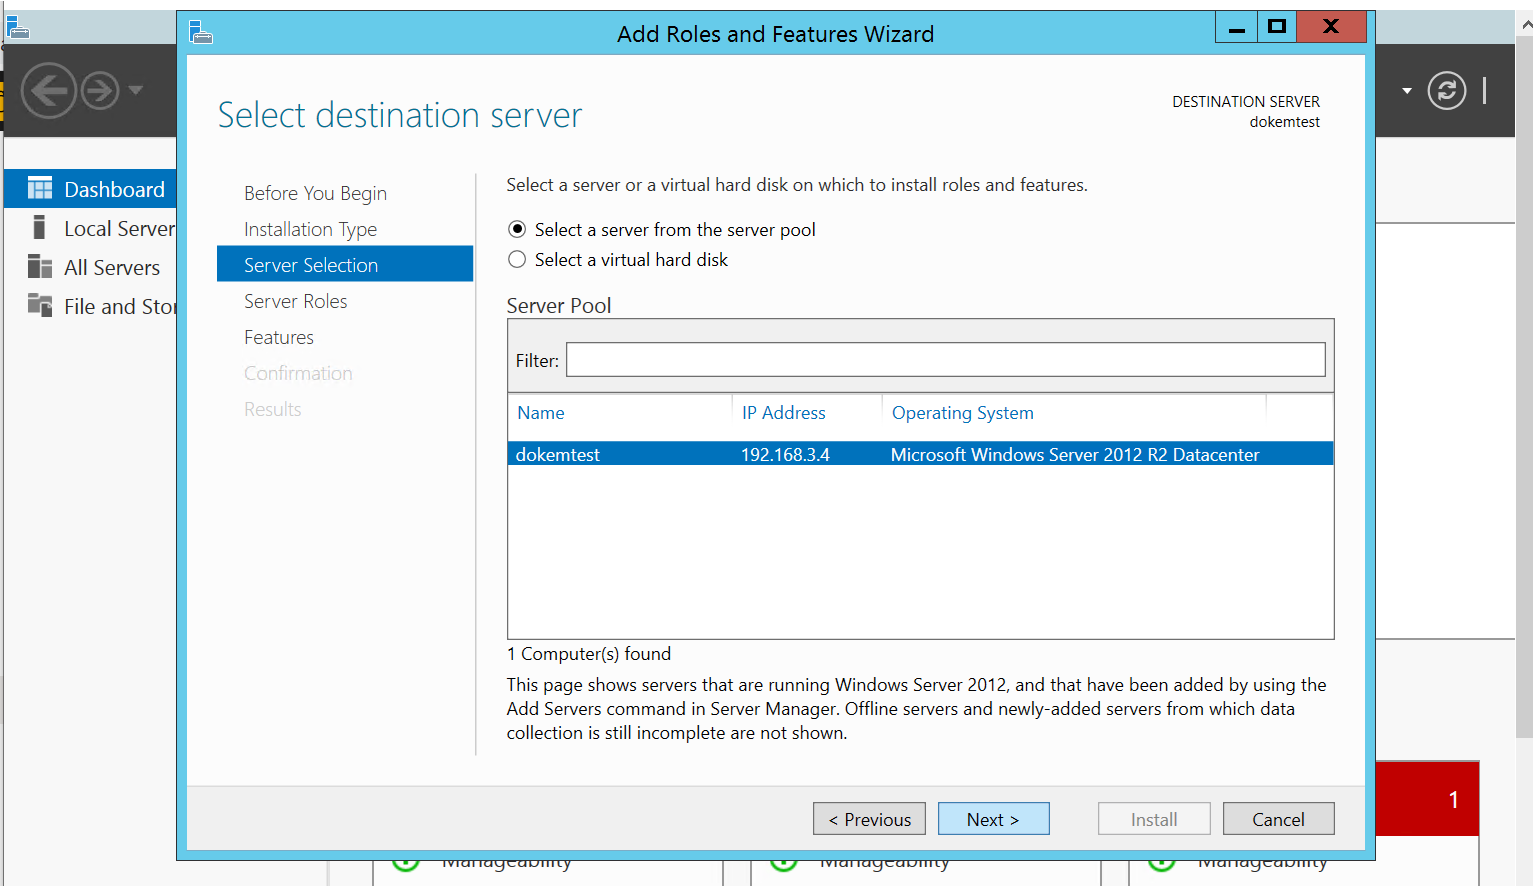This screenshot has height=886, width=1534.
Task: Click the All Servers icon in the sidebar
Action: pyautogui.click(x=40, y=267)
